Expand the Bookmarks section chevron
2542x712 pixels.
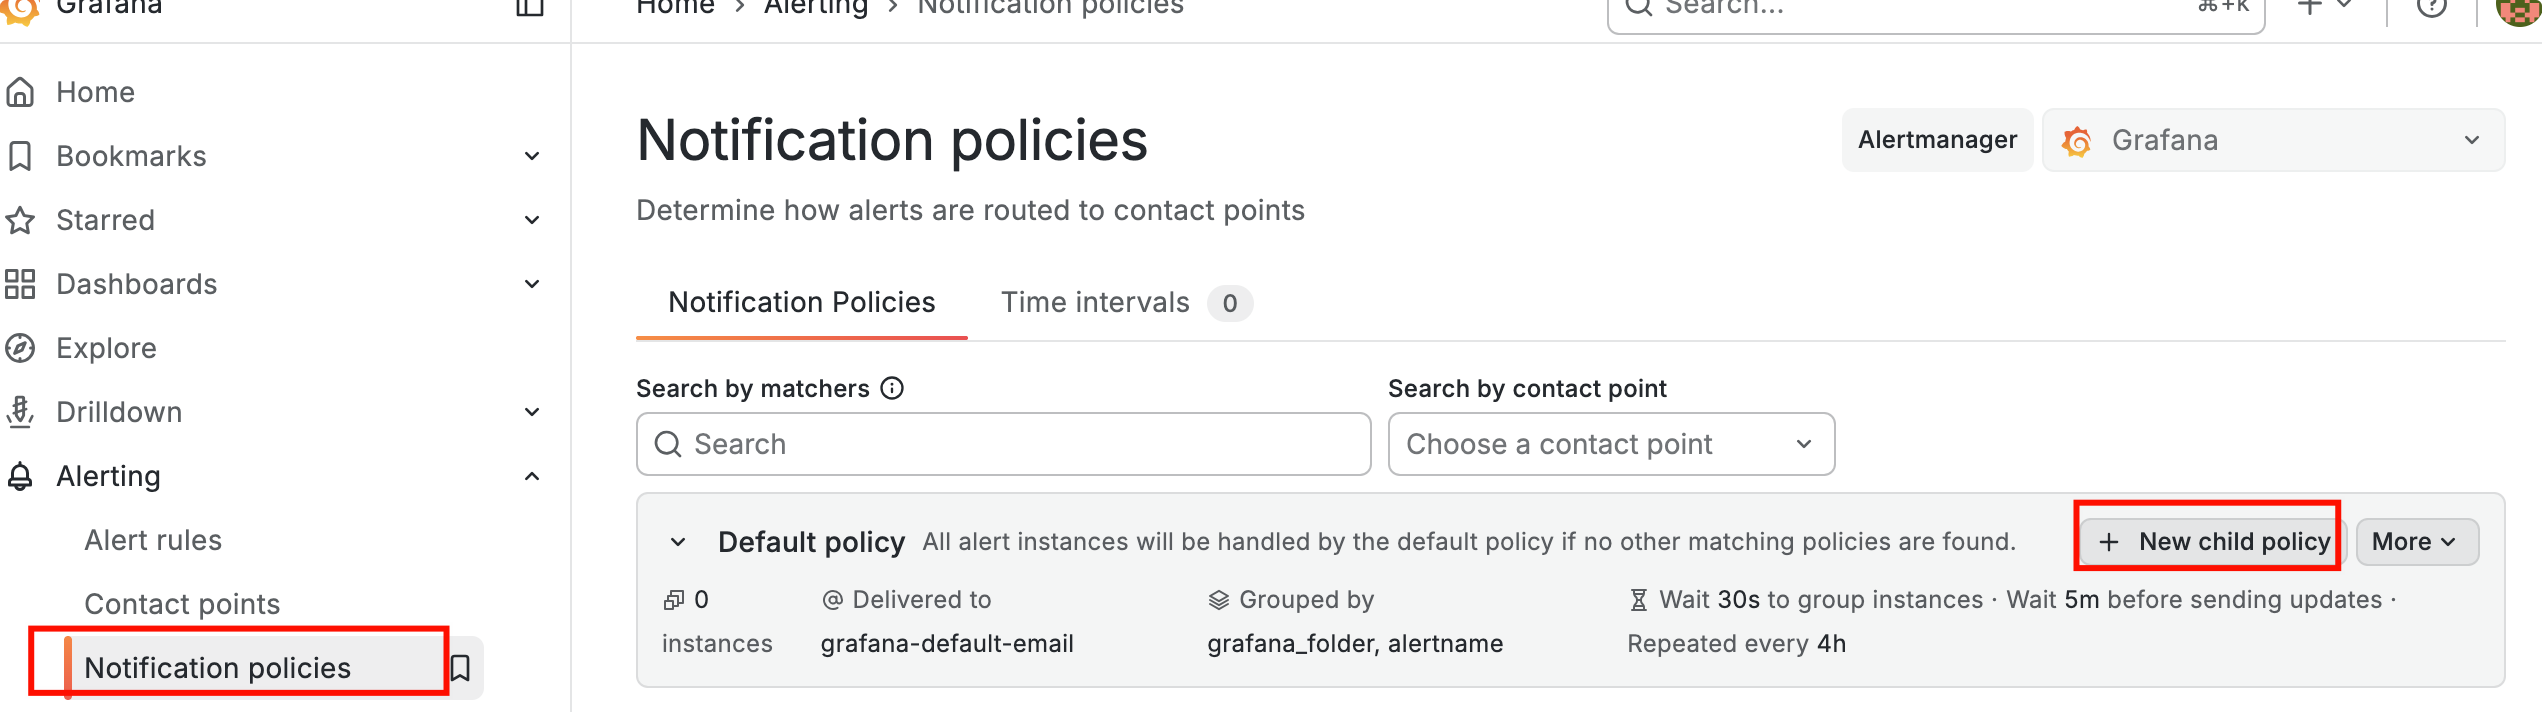532,156
